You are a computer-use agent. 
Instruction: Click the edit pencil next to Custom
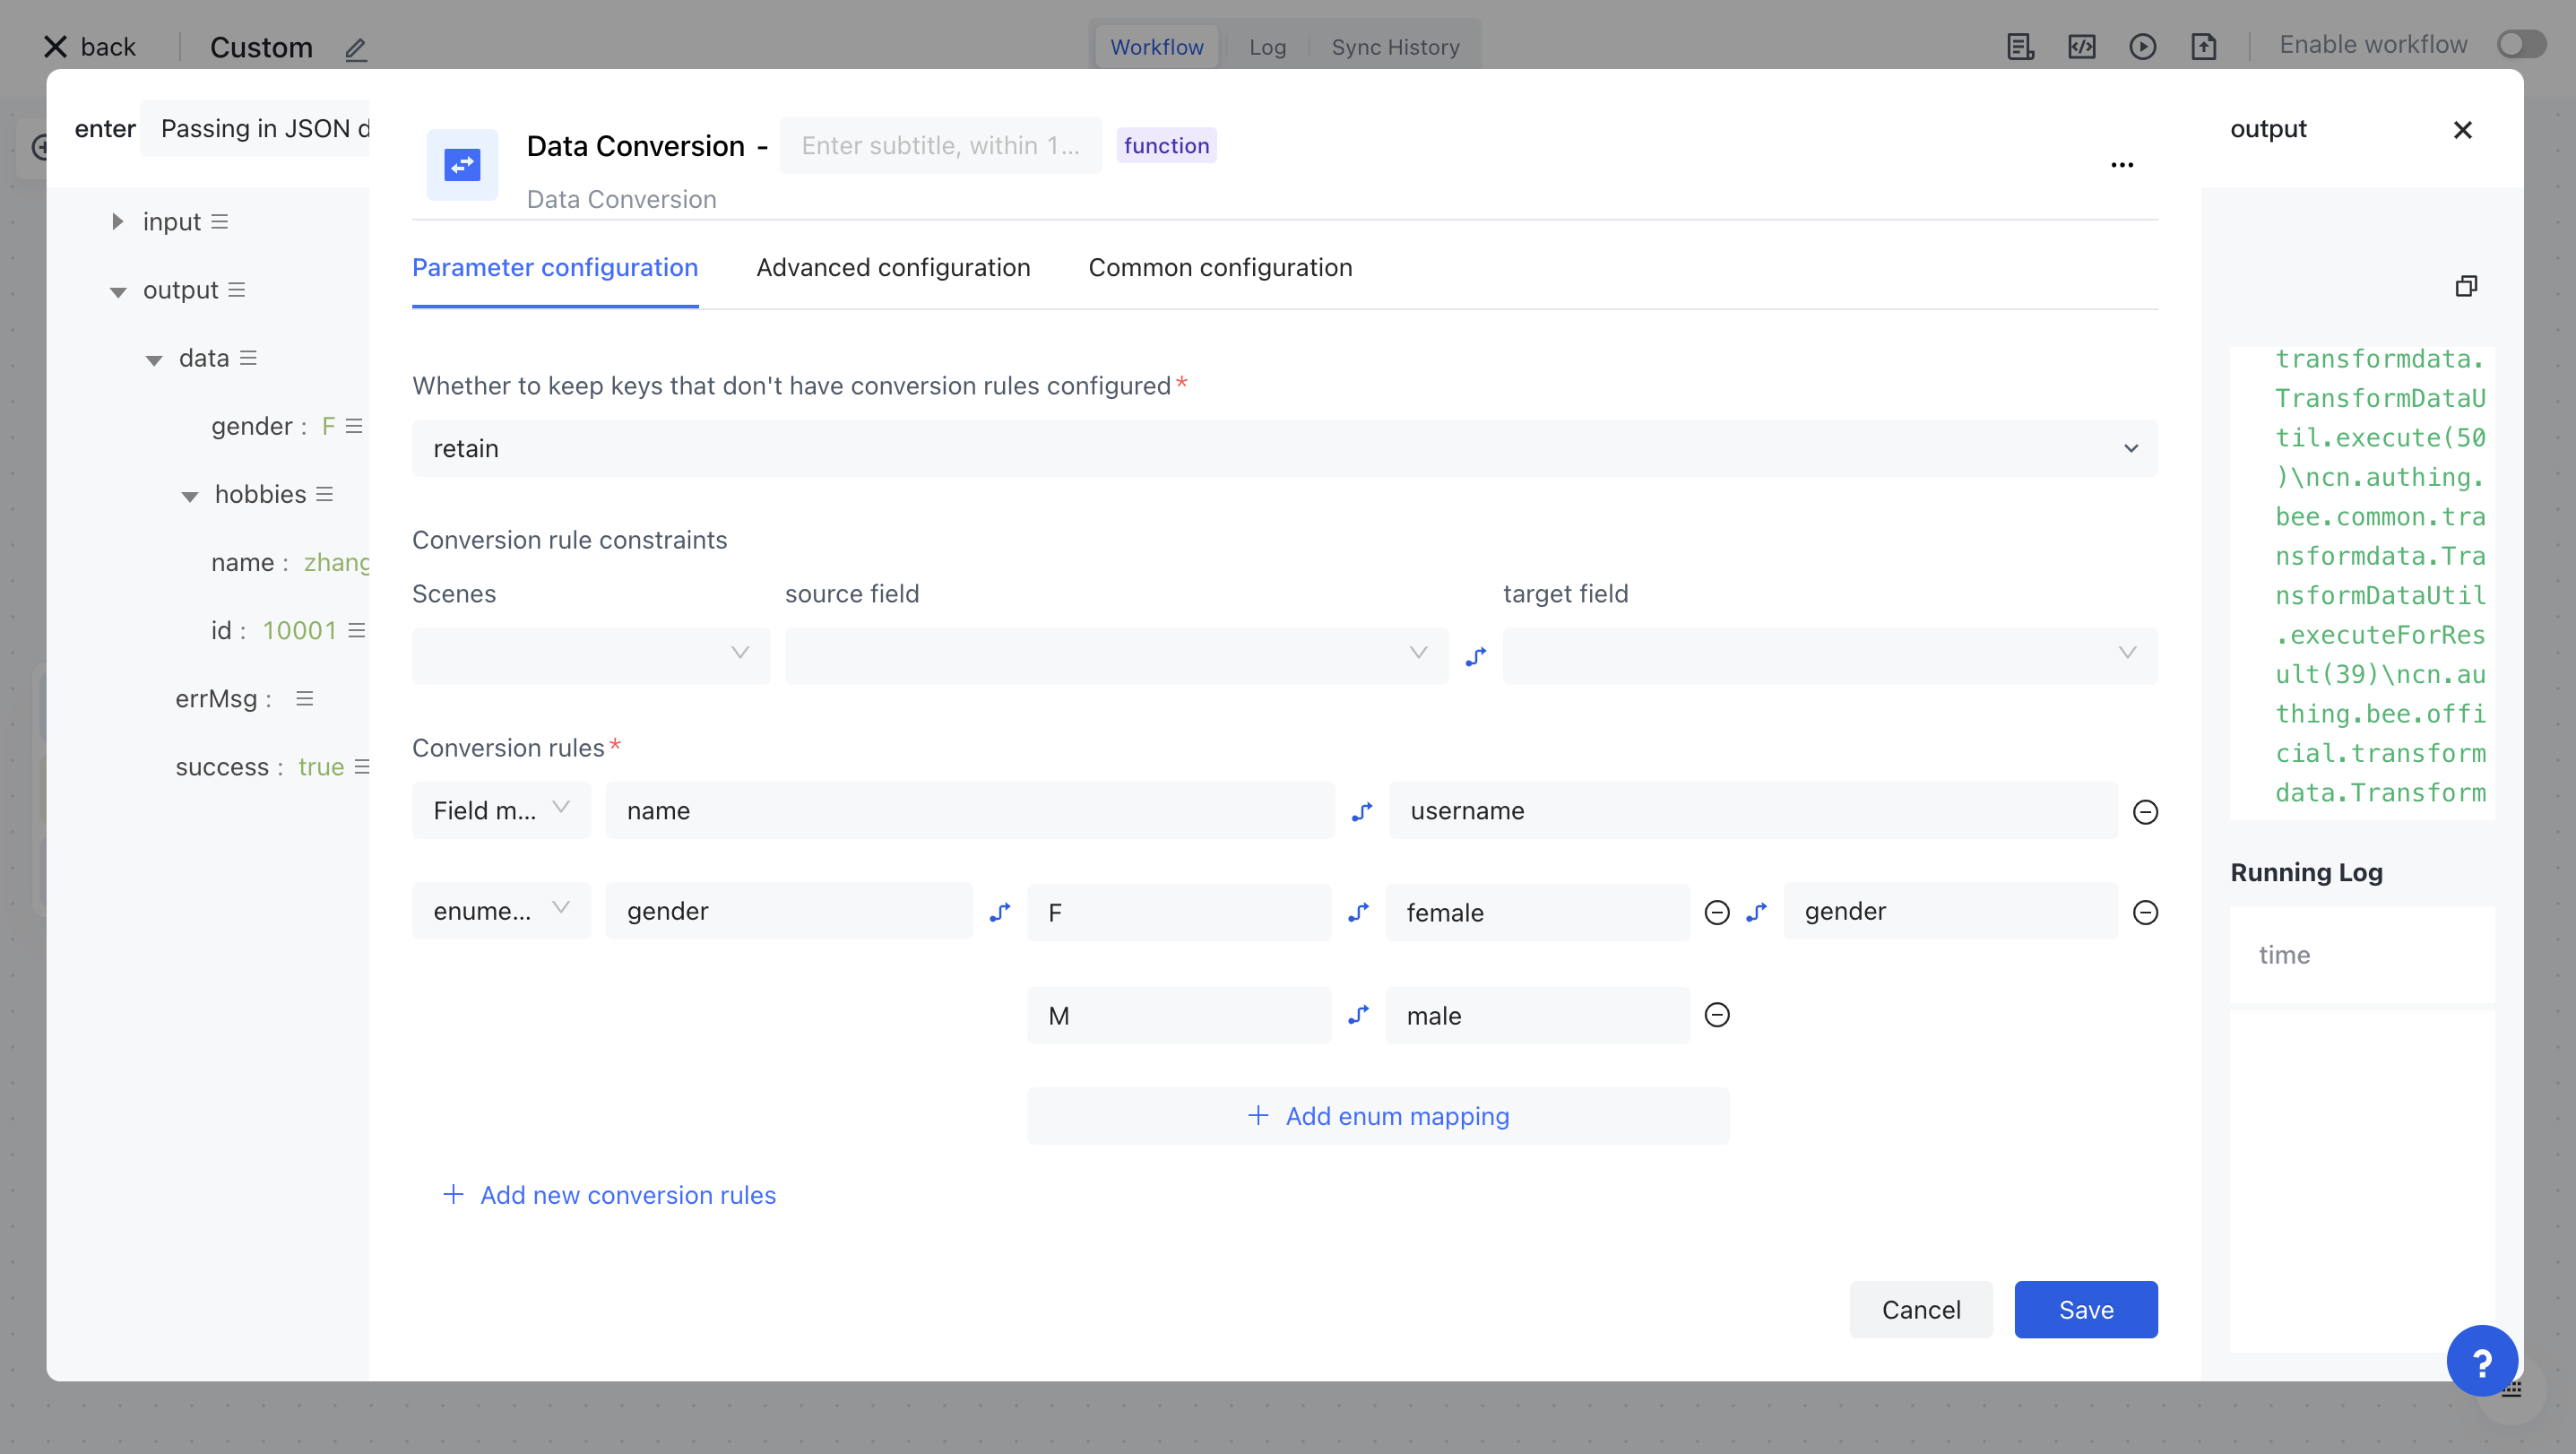356,48
